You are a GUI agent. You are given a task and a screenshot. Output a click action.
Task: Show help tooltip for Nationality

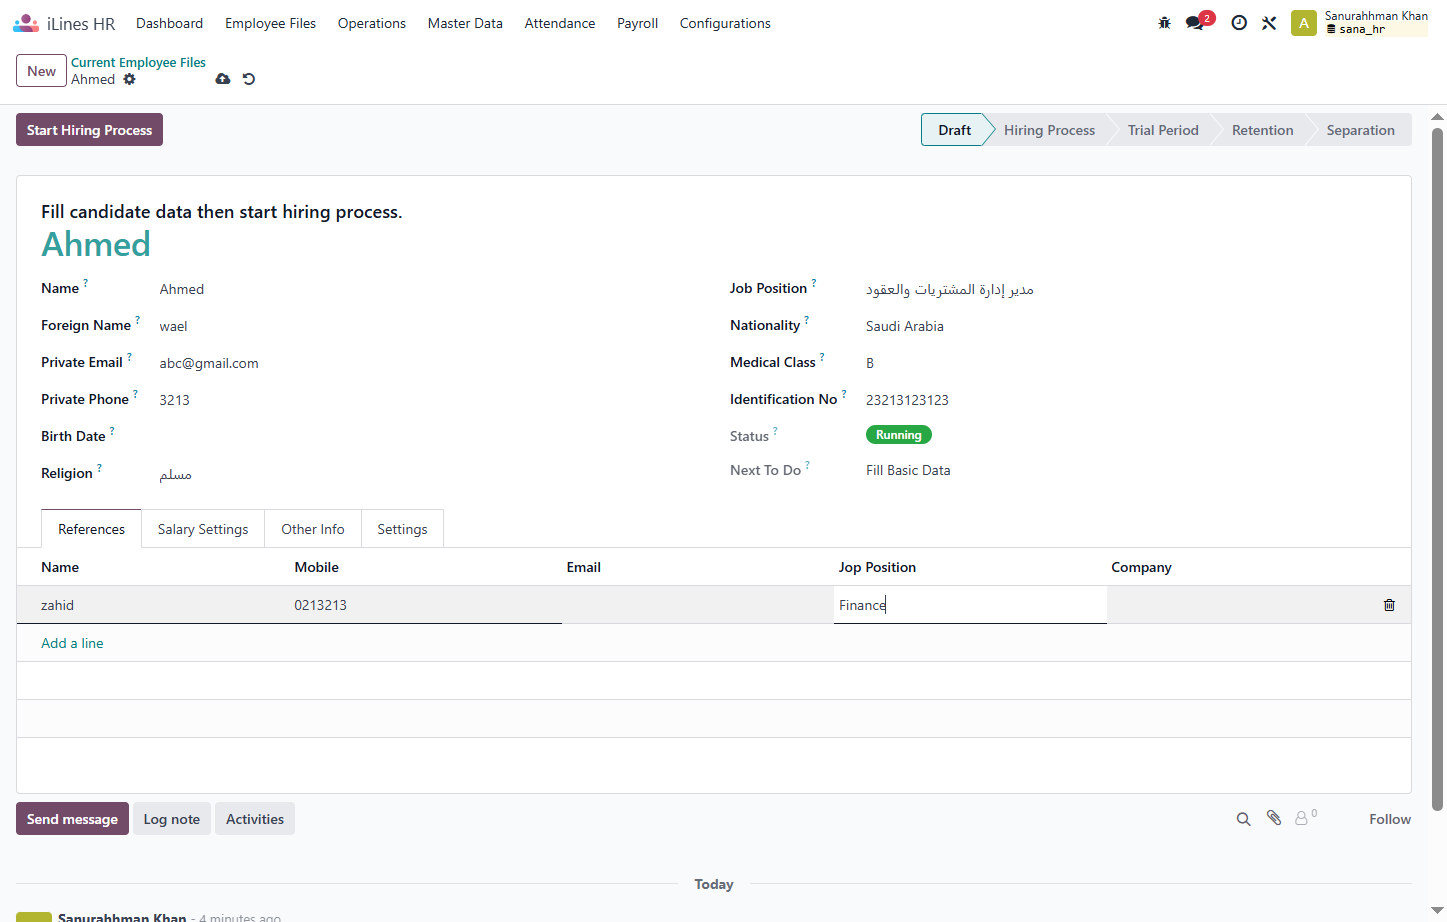tap(807, 320)
